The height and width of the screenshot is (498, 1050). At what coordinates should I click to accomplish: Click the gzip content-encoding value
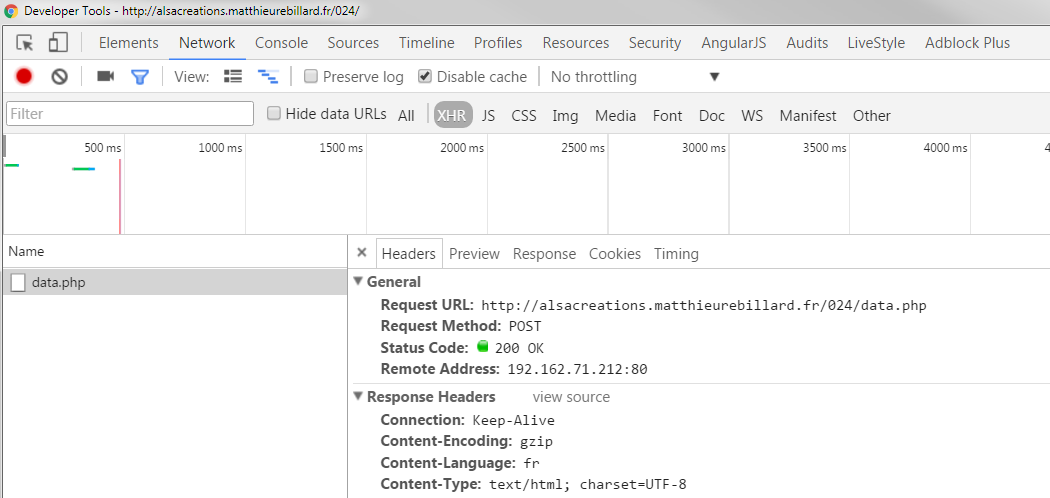click(536, 442)
